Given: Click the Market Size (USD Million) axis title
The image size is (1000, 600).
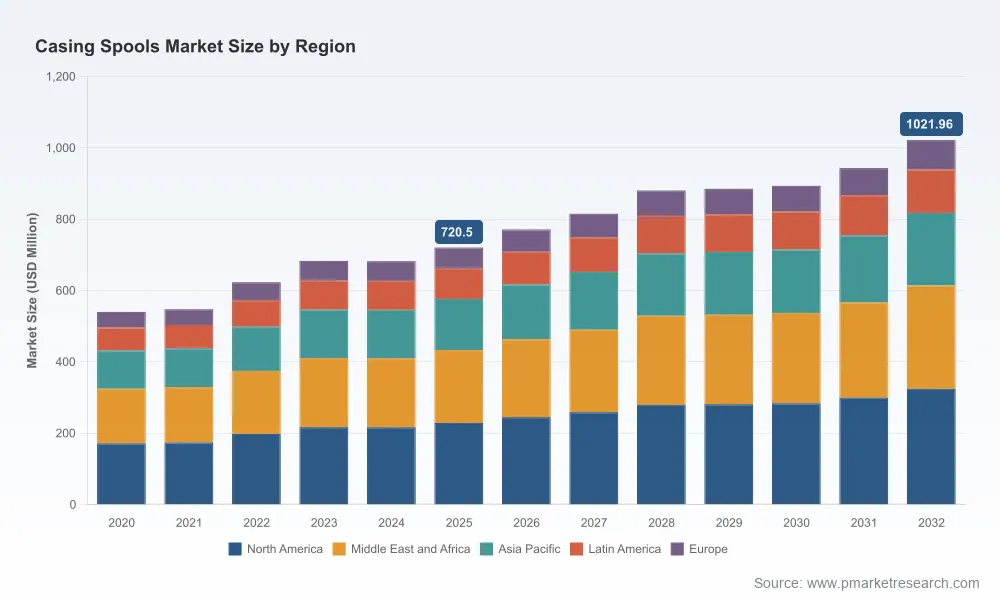Looking at the screenshot, I should click(32, 290).
